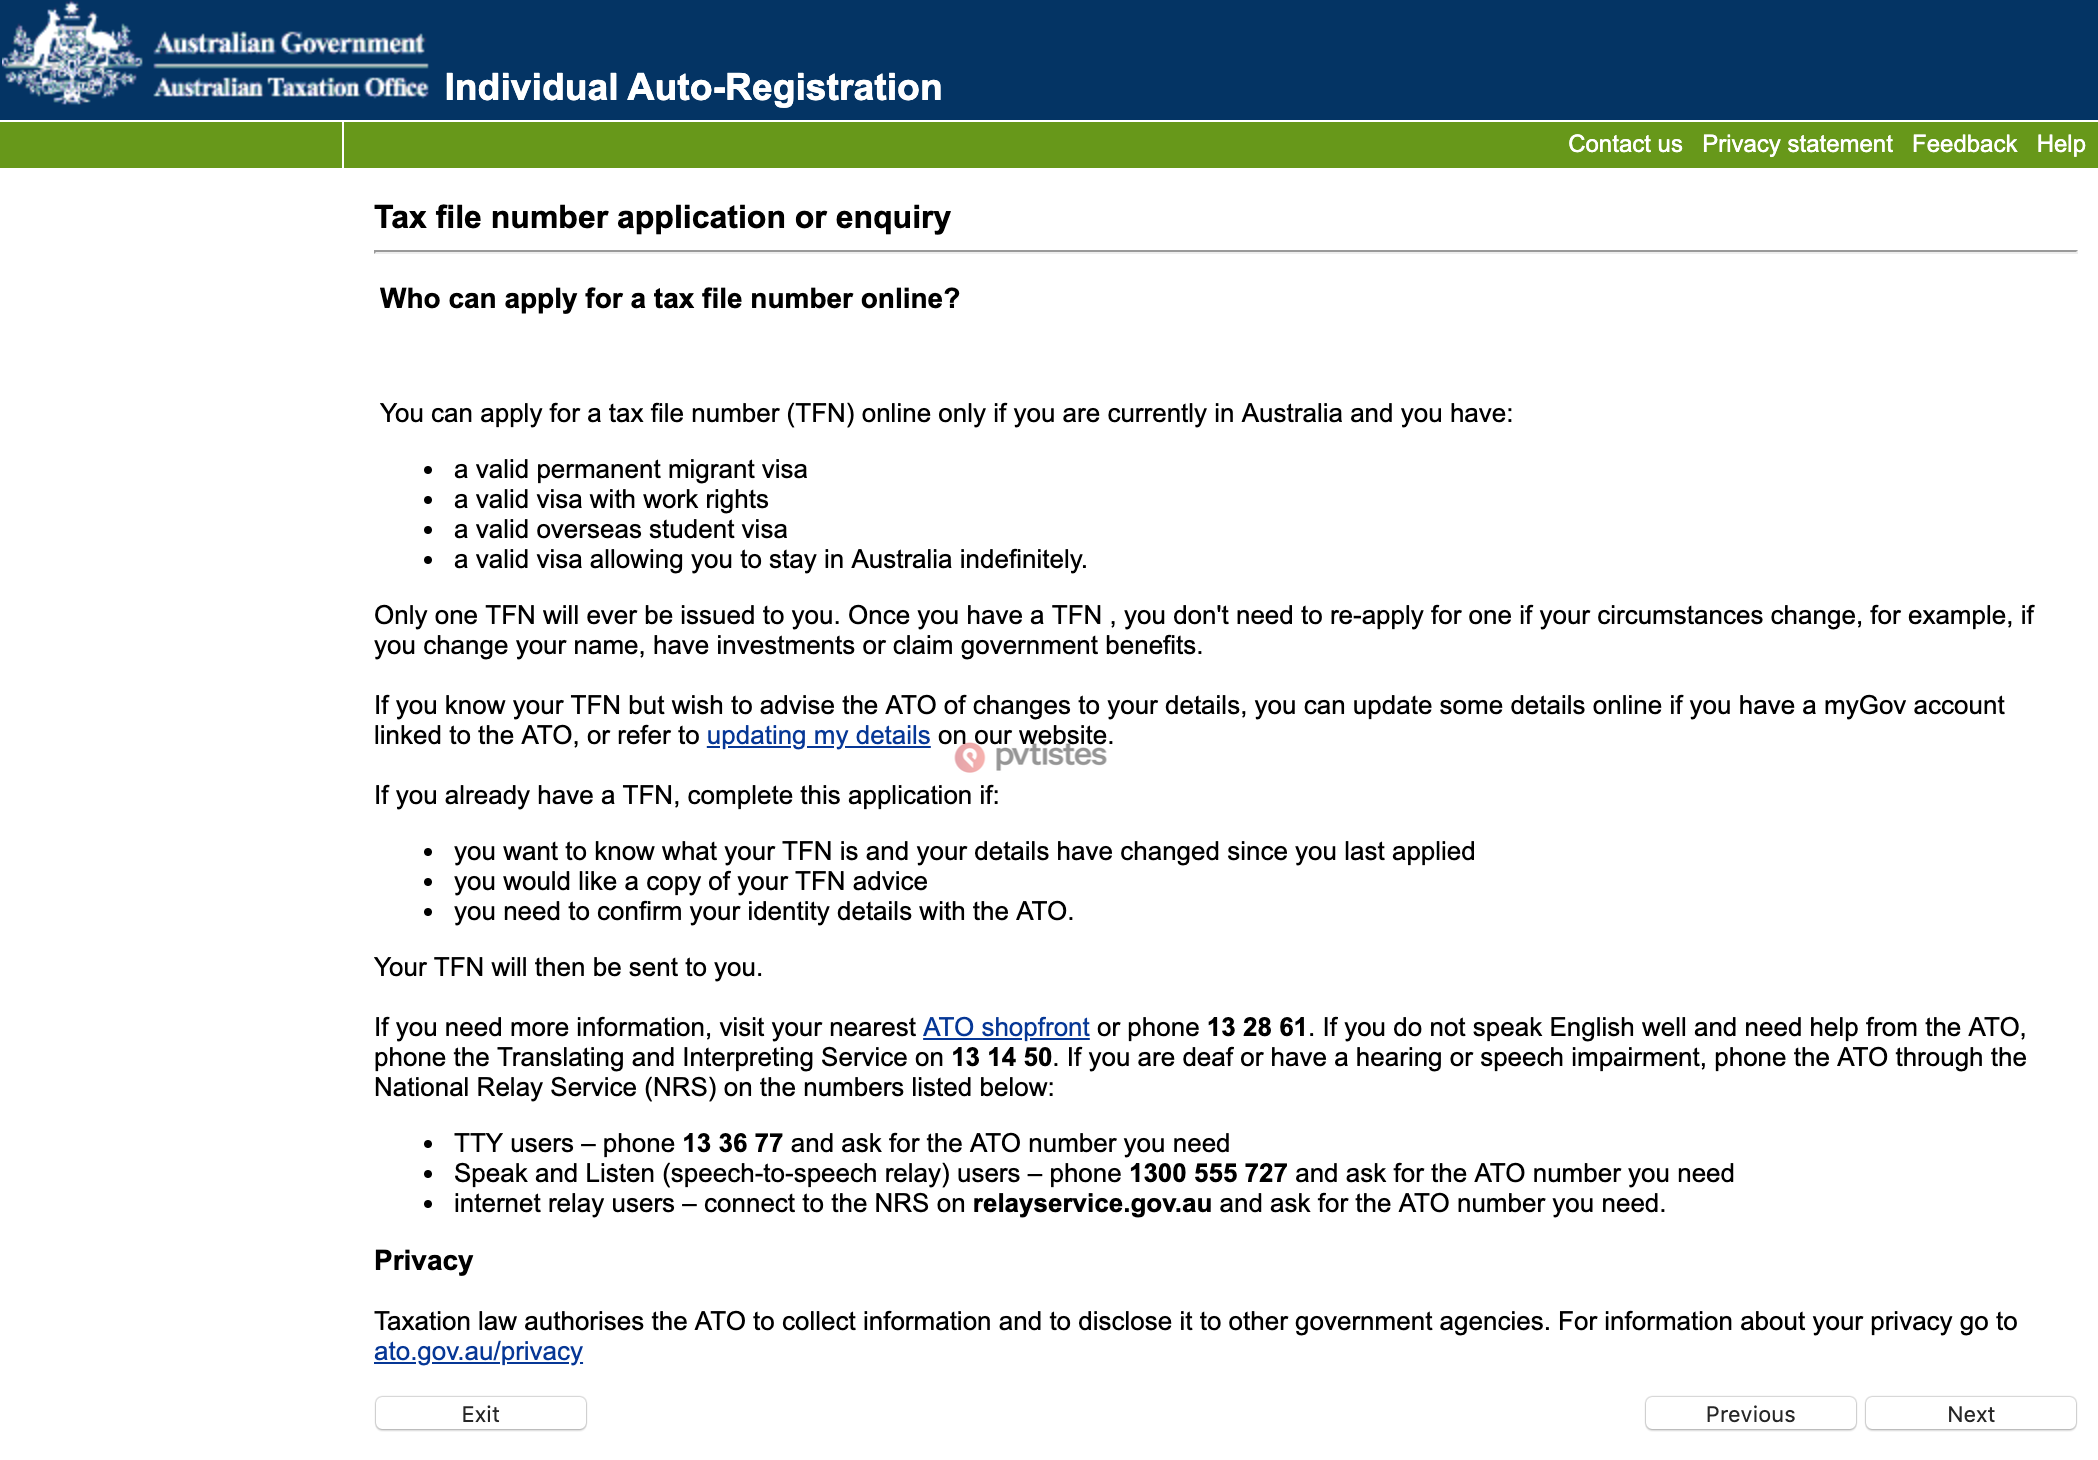Click the 'Contact us' menu item

1623,145
